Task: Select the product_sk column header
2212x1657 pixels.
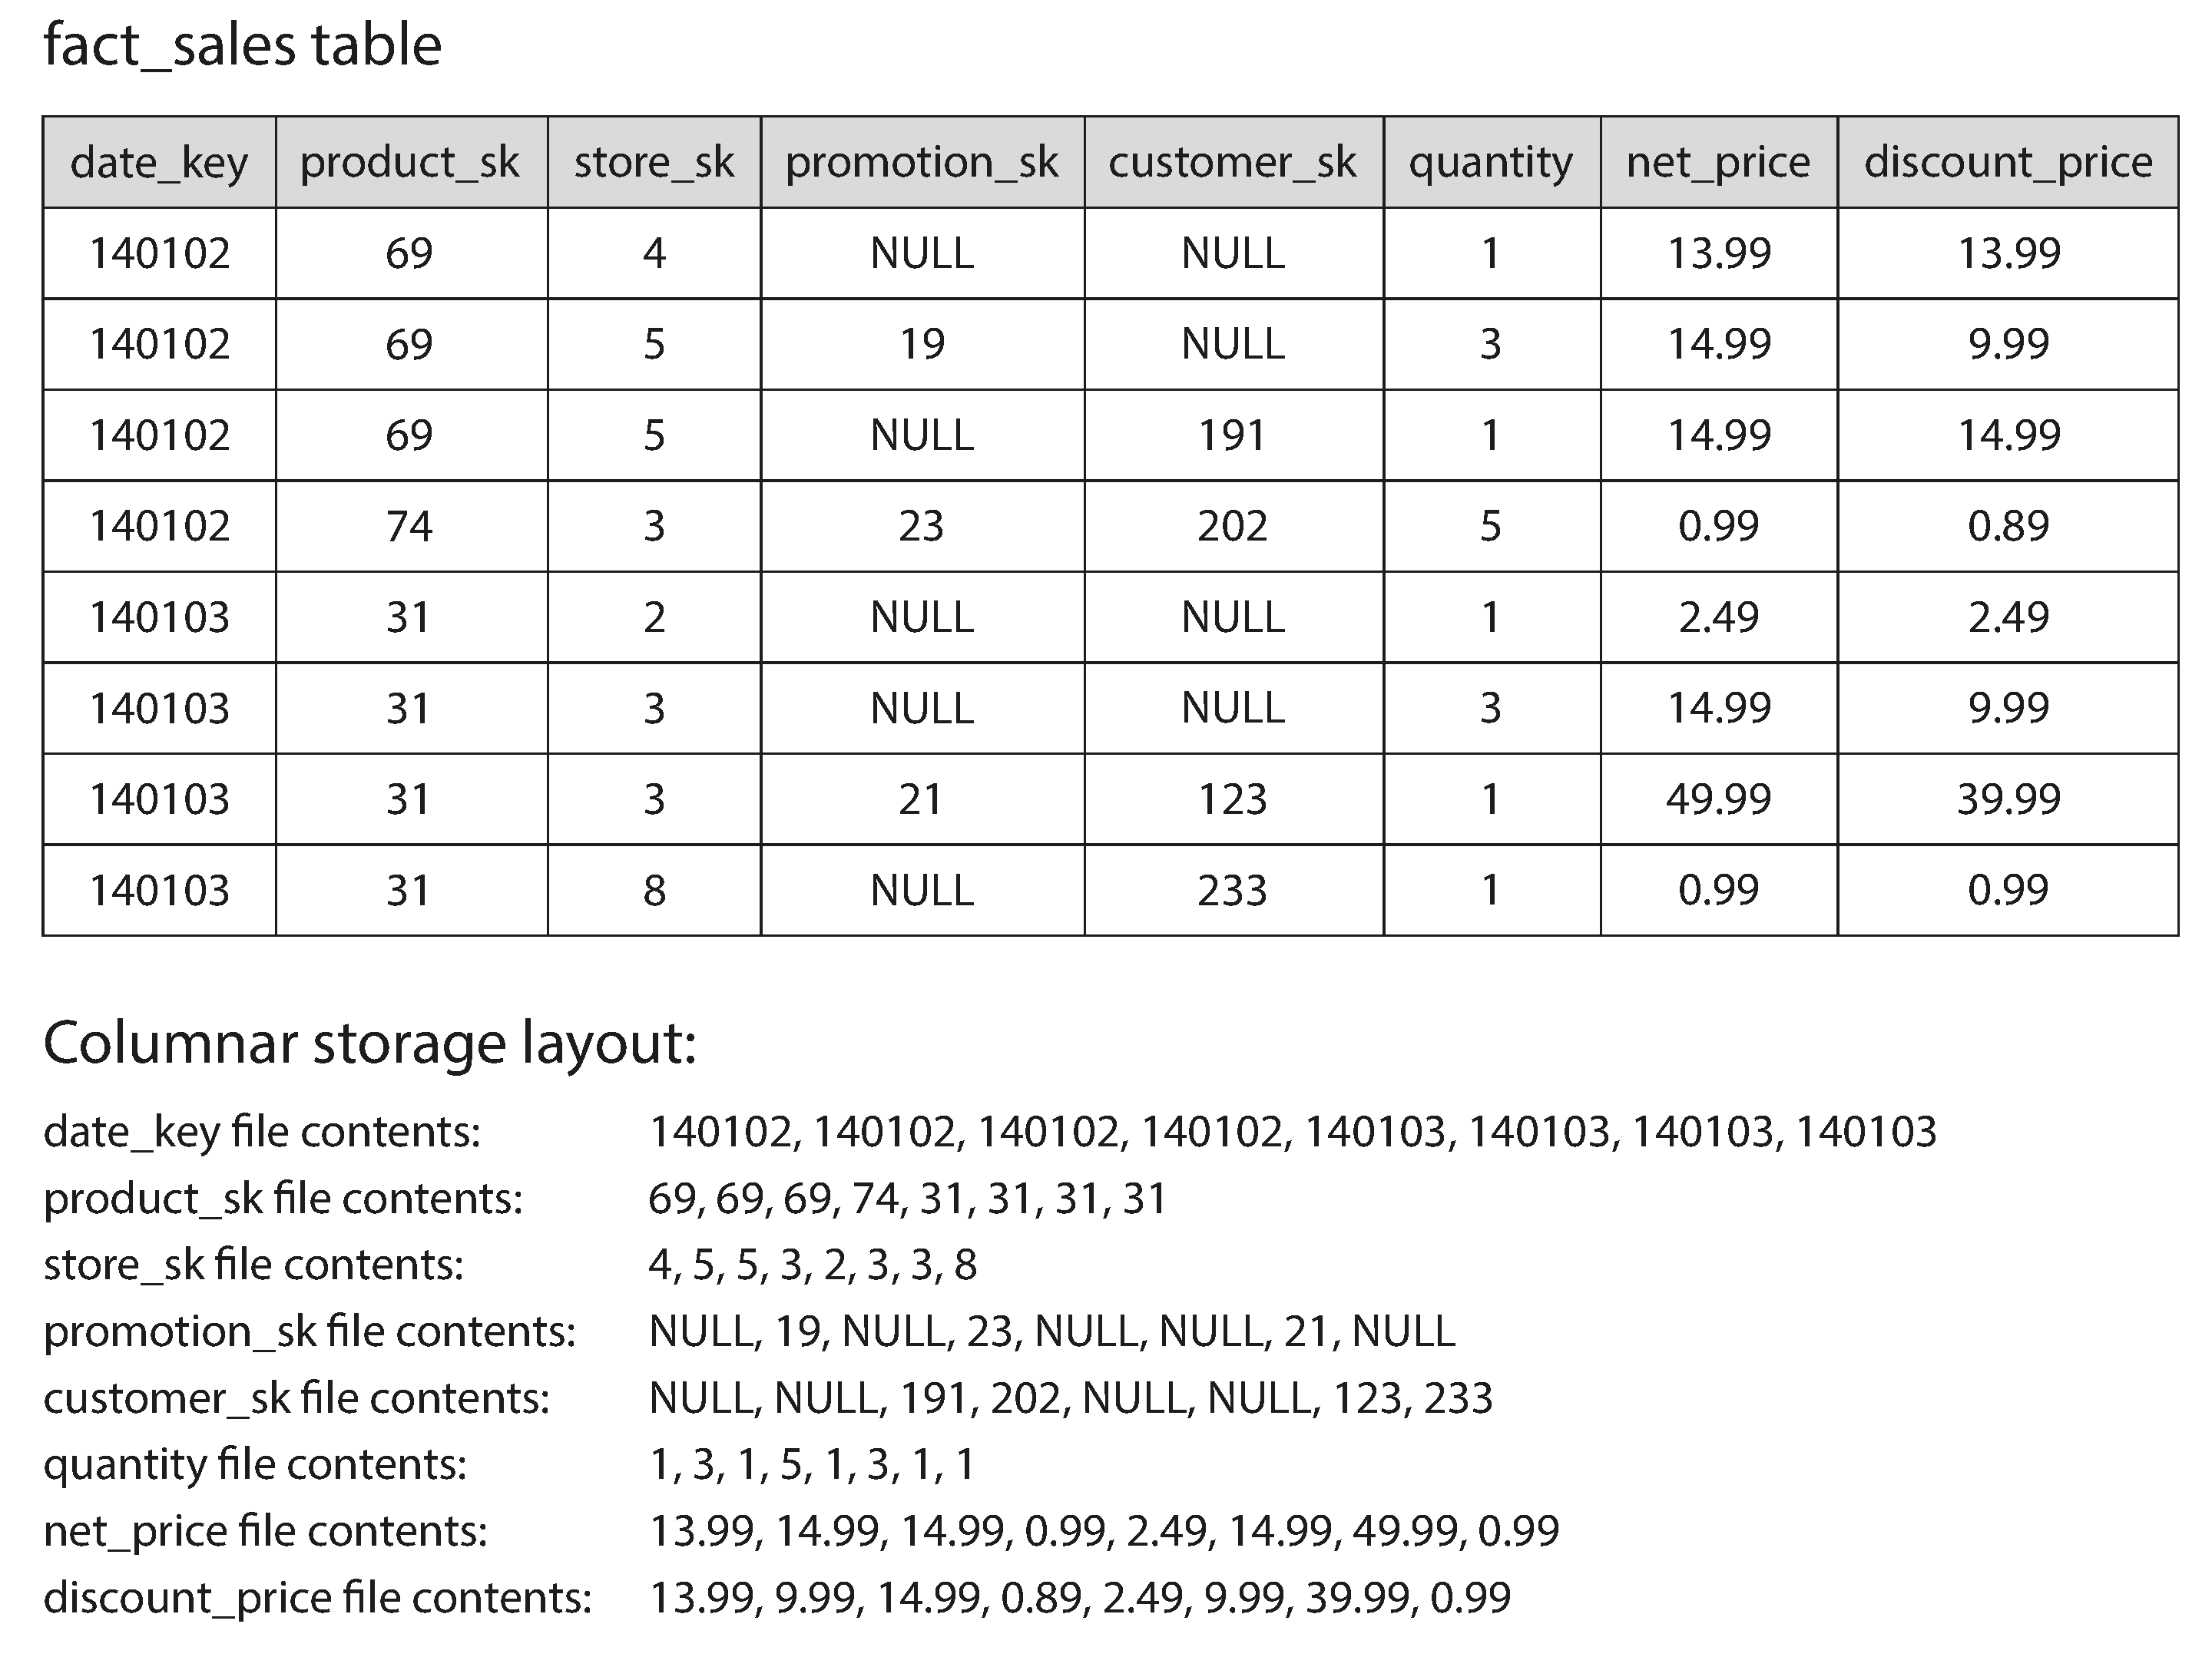Action: [410, 162]
